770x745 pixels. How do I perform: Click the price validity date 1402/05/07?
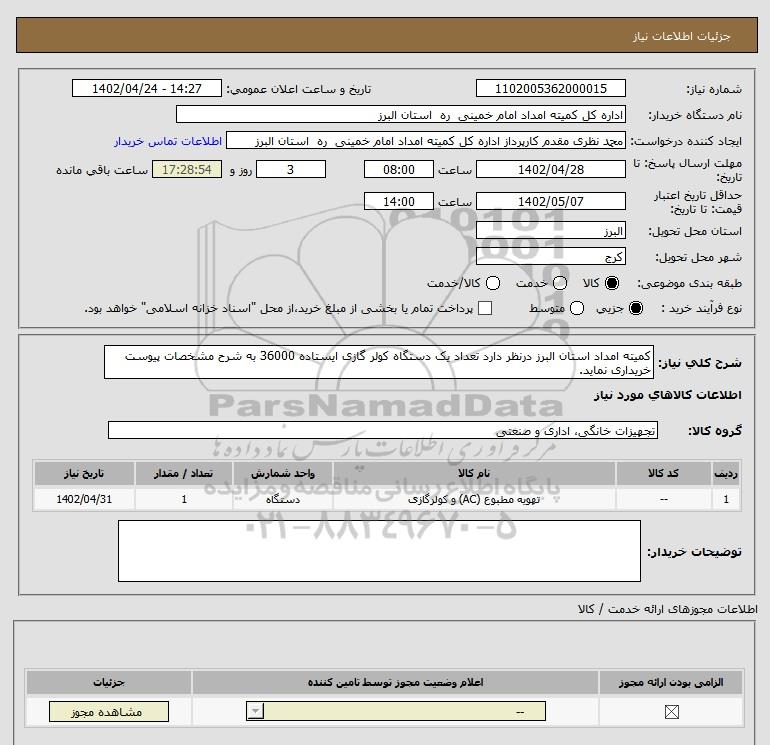click(x=550, y=201)
